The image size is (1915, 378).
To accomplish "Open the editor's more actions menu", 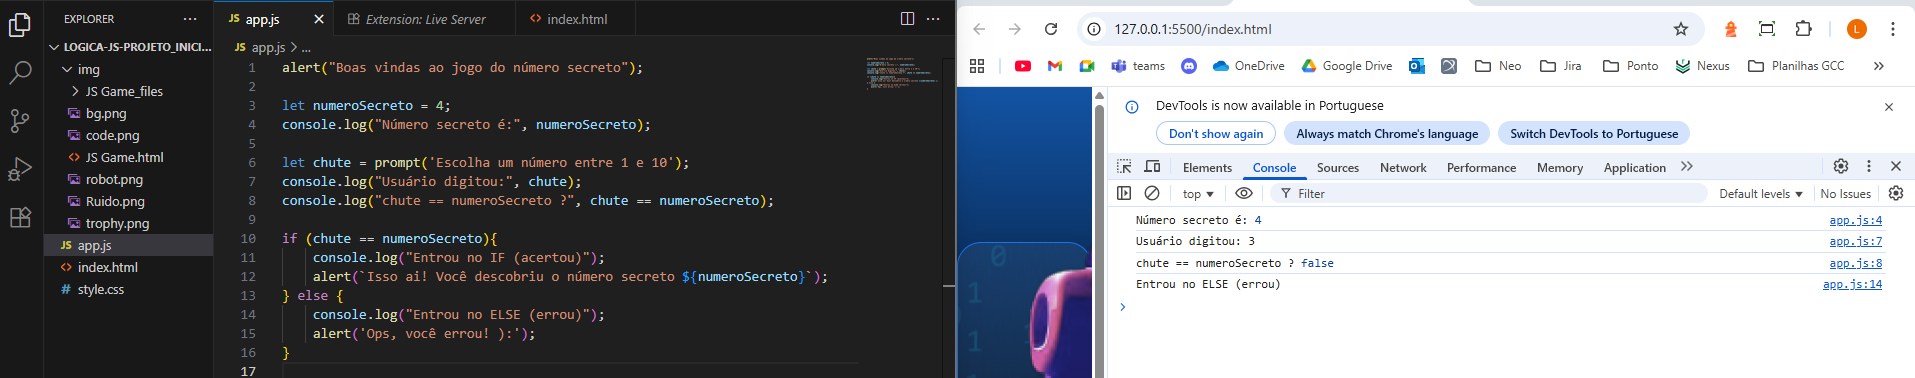I will 933,19.
